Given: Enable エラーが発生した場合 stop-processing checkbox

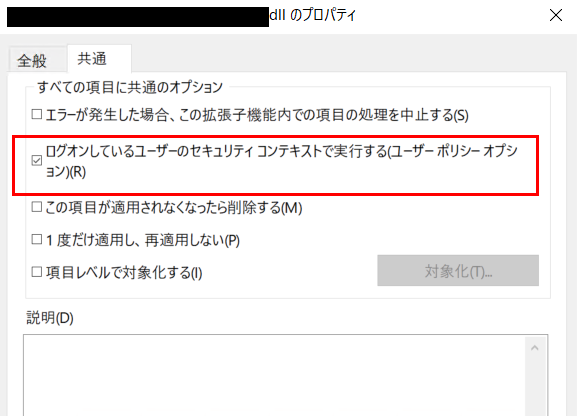Looking at the screenshot, I should [37, 114].
